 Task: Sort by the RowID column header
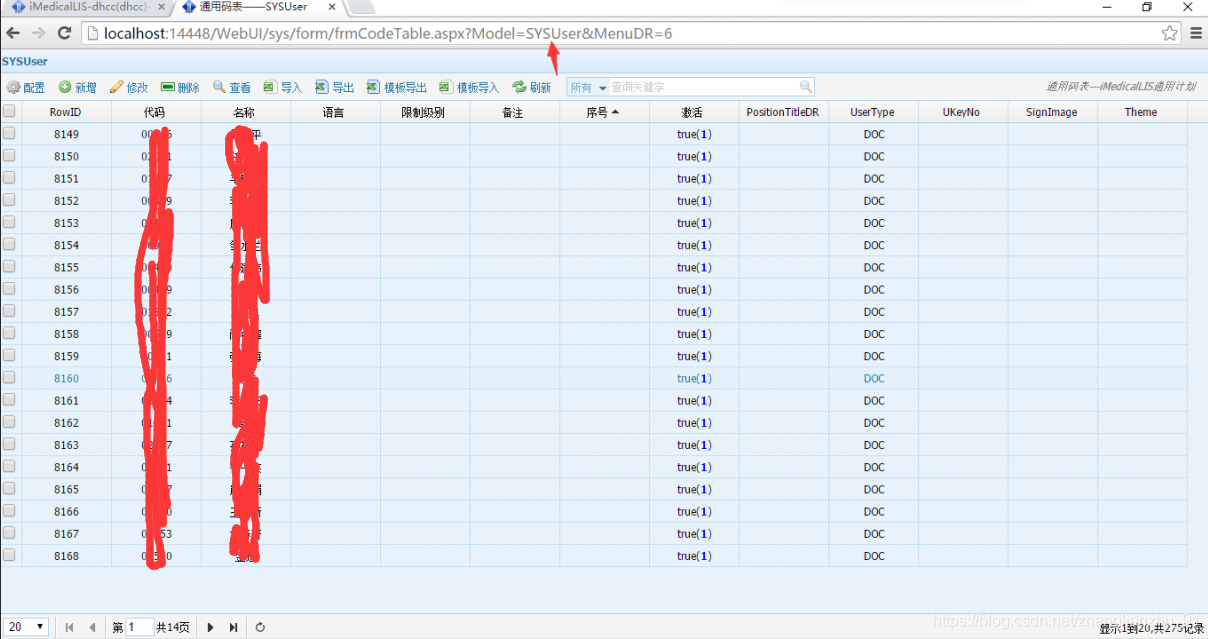point(66,112)
